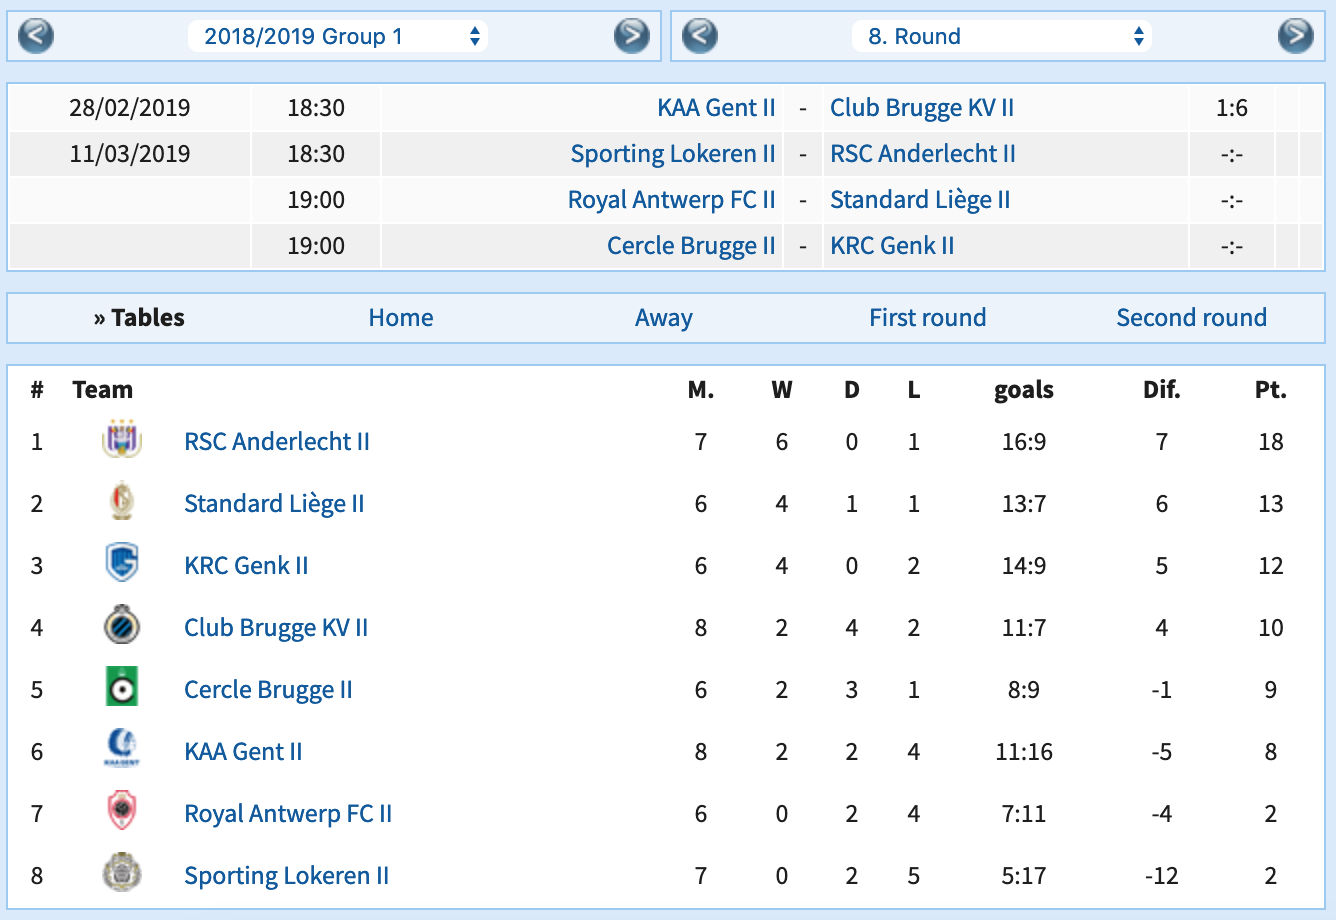Click the Cercle Brugge II green crest

122,689
